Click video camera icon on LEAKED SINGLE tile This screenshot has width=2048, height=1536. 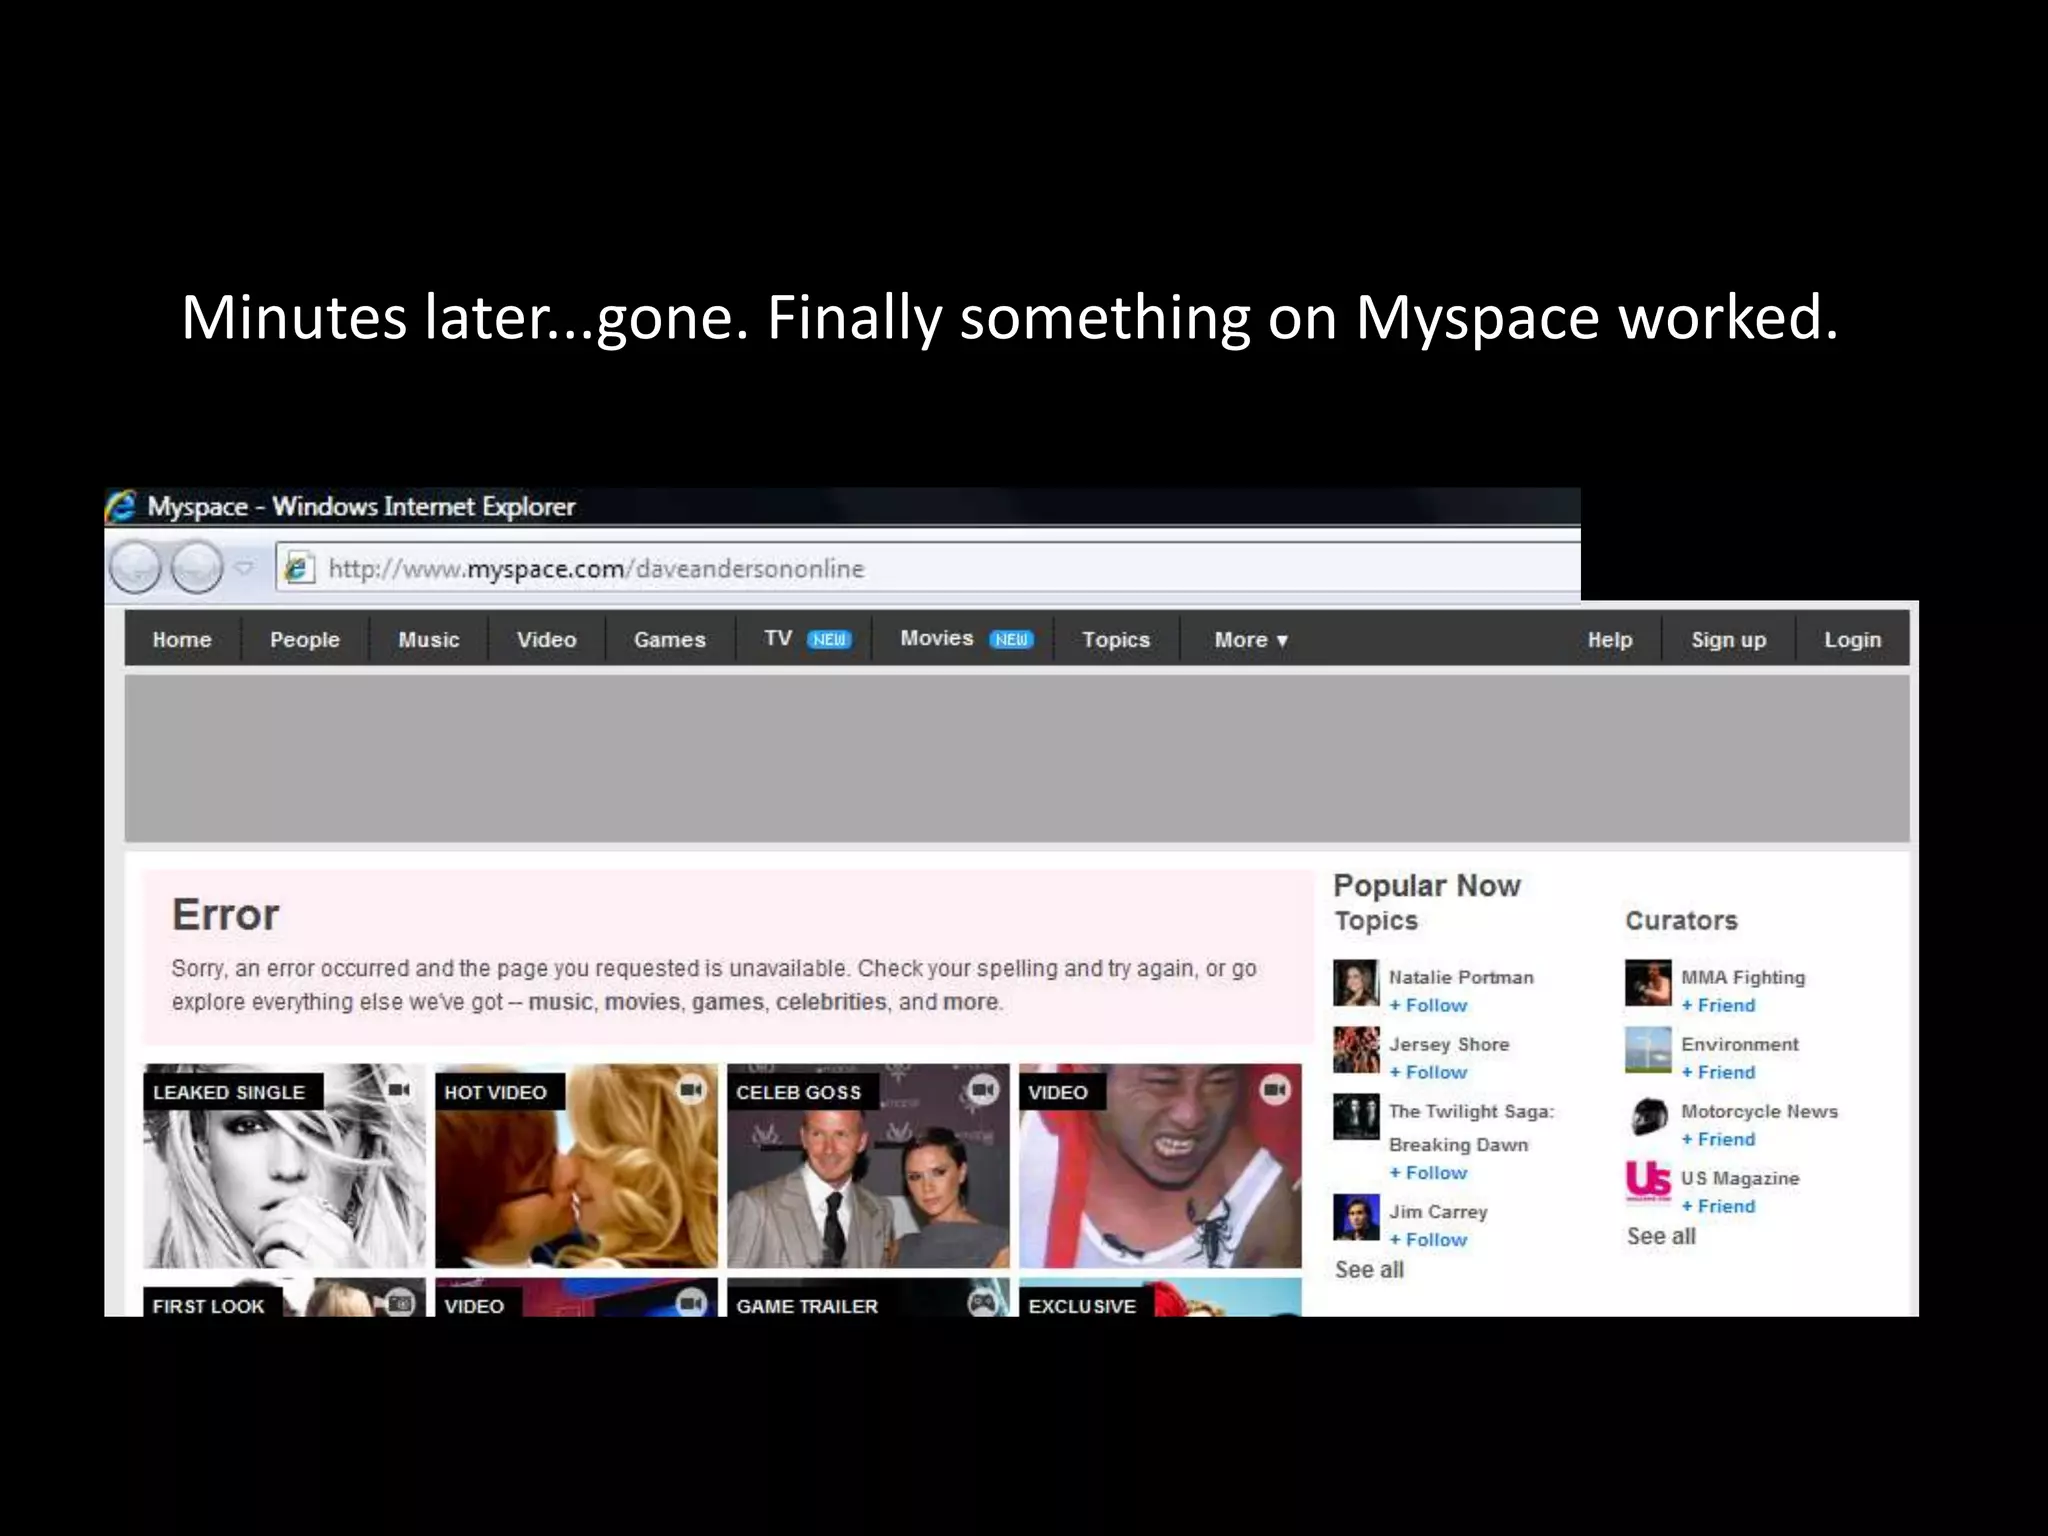[x=399, y=1090]
